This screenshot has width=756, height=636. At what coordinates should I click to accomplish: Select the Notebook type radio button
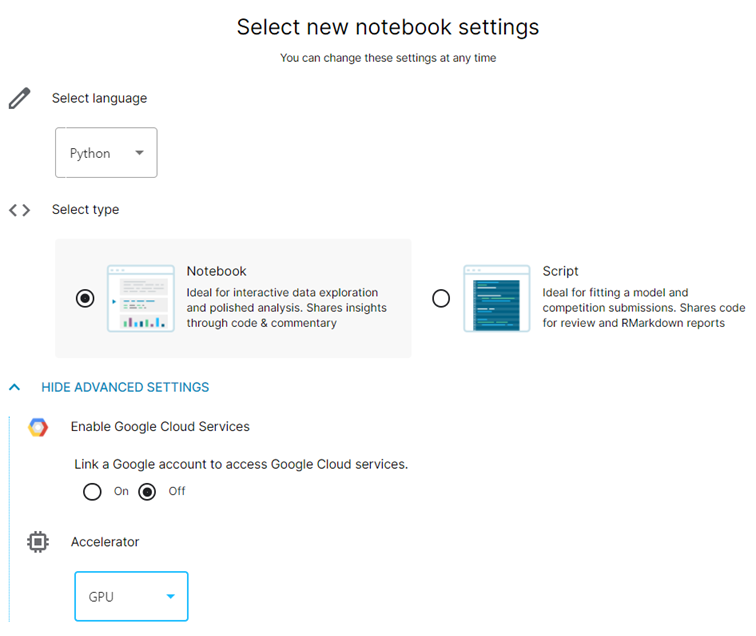(86, 299)
